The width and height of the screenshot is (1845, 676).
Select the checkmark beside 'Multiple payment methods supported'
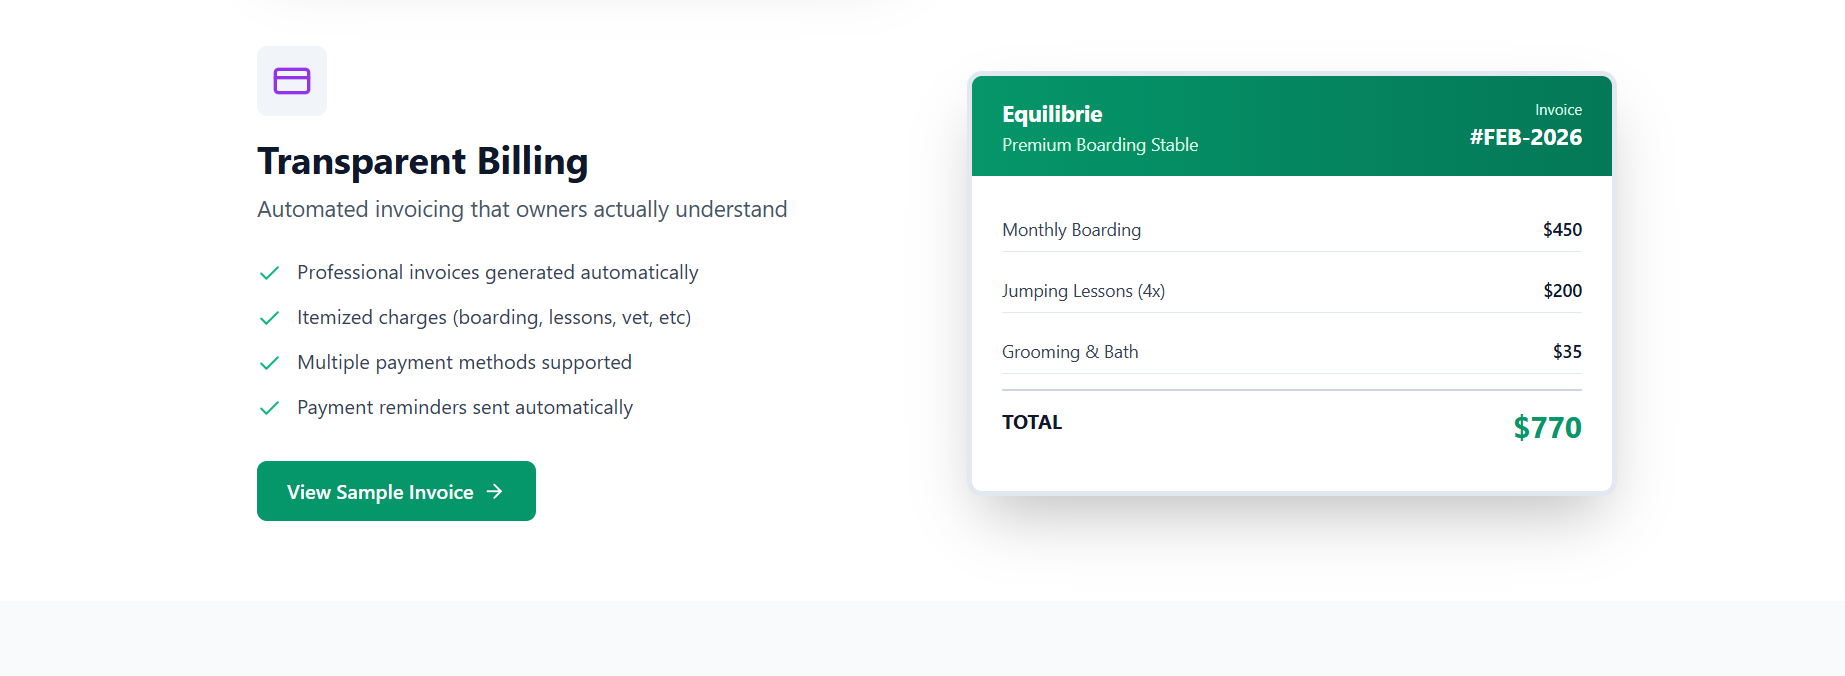tap(269, 362)
